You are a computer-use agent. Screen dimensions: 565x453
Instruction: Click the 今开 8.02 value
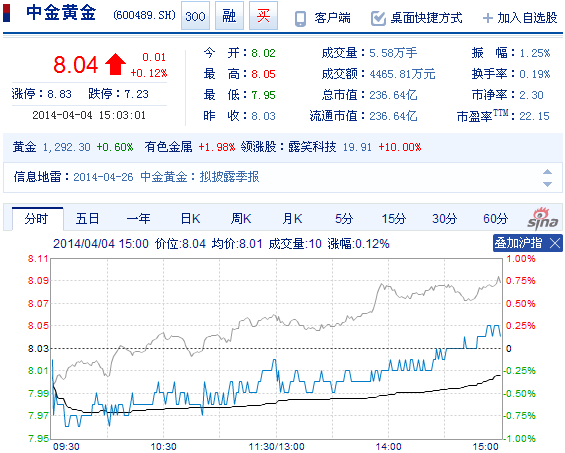pos(263,53)
